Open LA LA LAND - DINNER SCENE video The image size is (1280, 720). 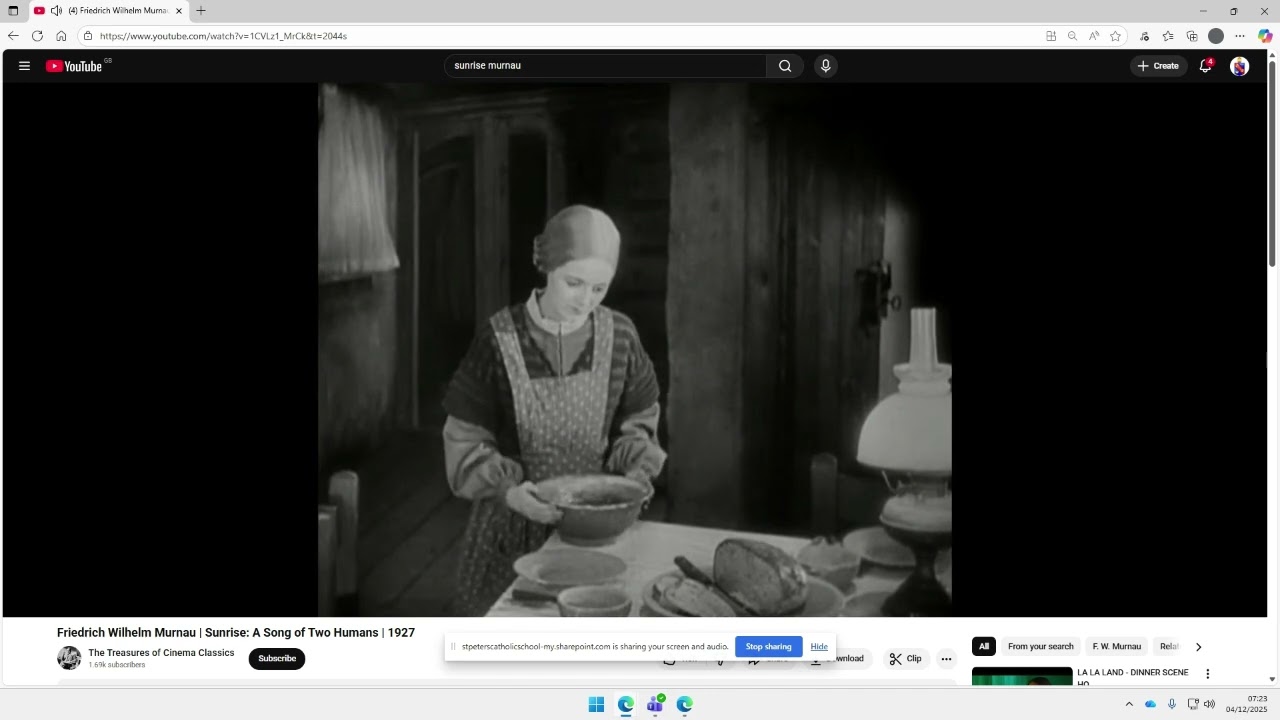[x=1133, y=677]
